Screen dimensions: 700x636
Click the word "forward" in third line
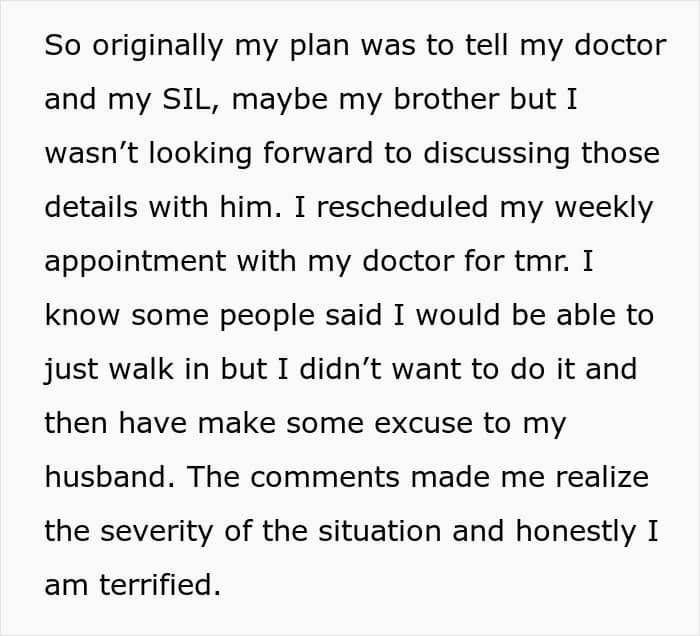pos(318,153)
